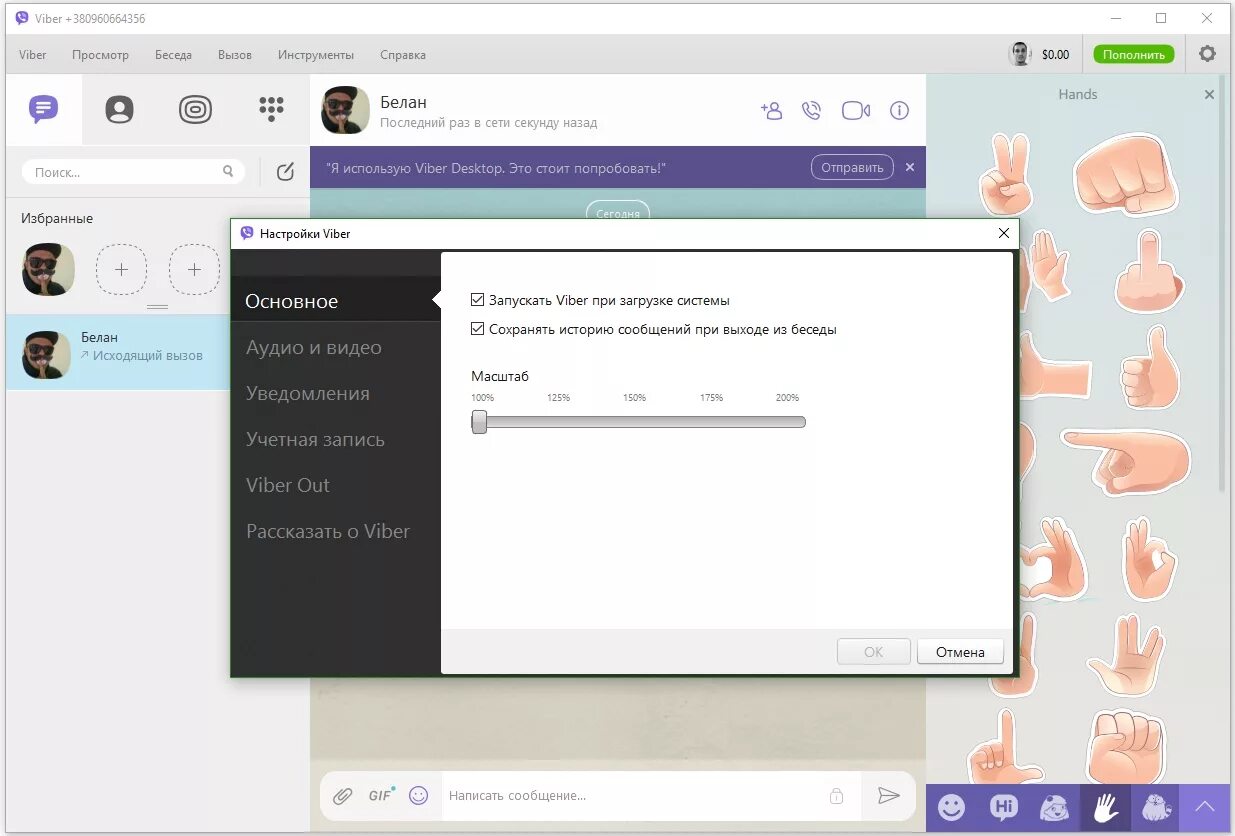1235x836 pixels.
Task: Open the Инструменты menu
Action: (316, 55)
